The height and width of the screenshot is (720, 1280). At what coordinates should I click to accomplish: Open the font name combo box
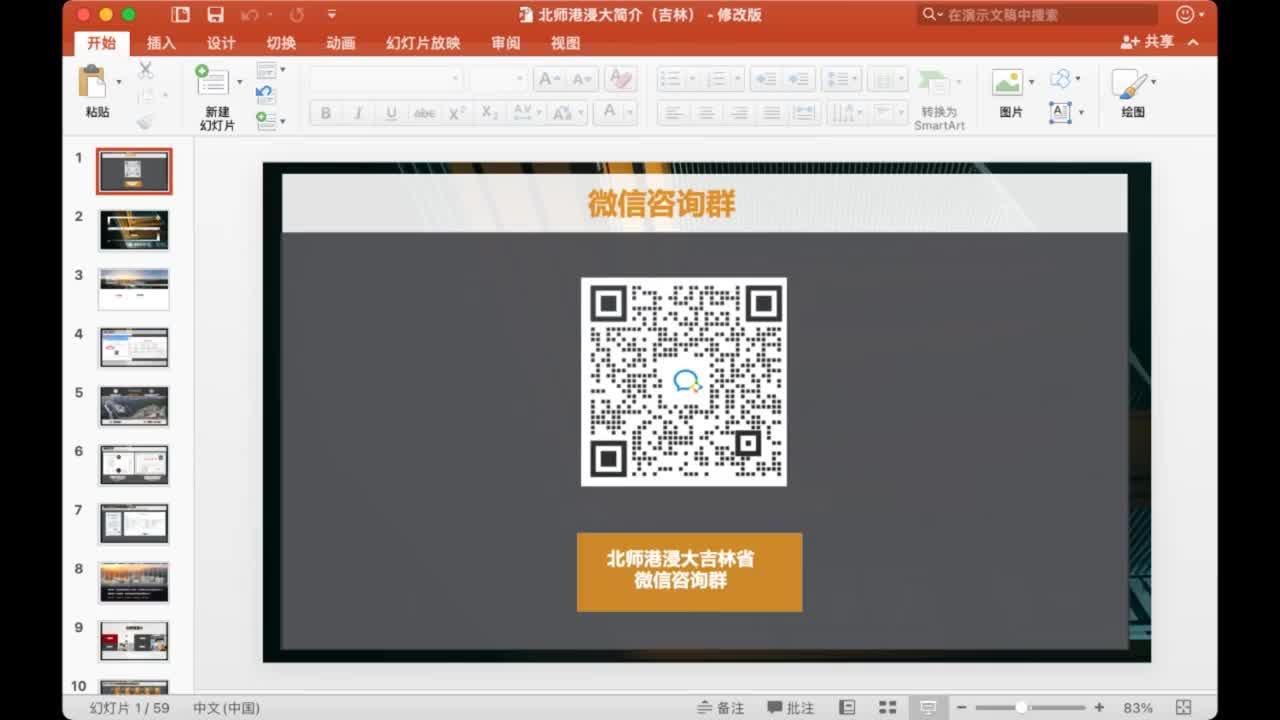click(x=386, y=79)
